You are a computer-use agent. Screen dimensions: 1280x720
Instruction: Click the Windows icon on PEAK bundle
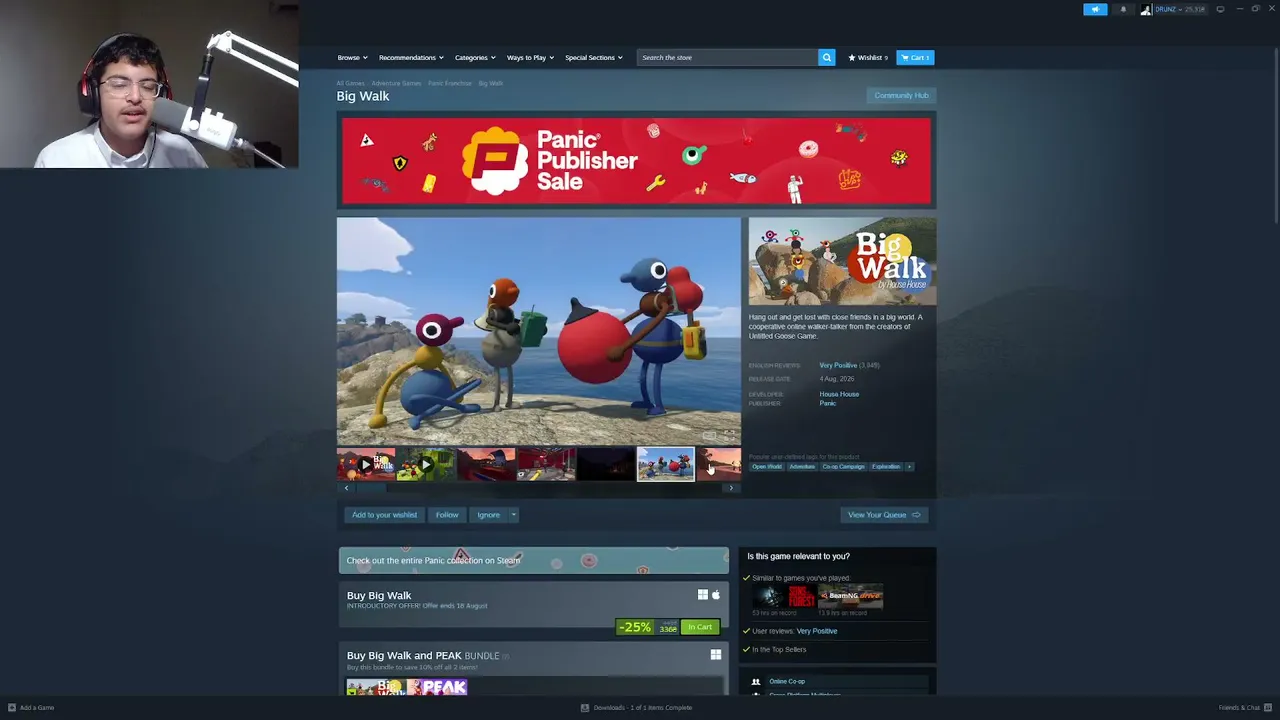click(716, 655)
